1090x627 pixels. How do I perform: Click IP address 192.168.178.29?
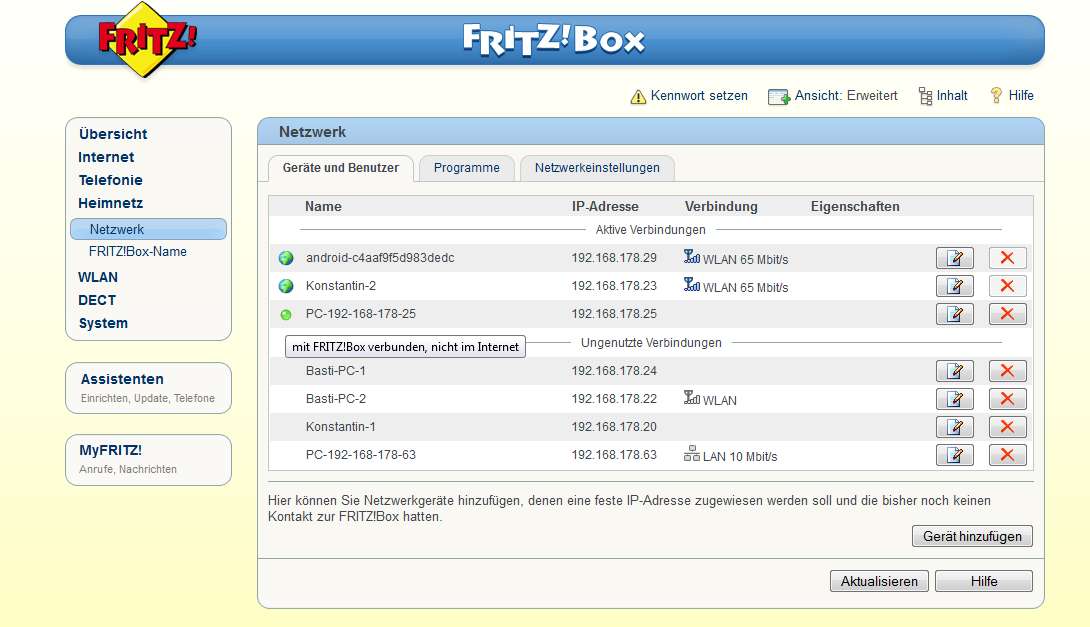[x=614, y=258]
